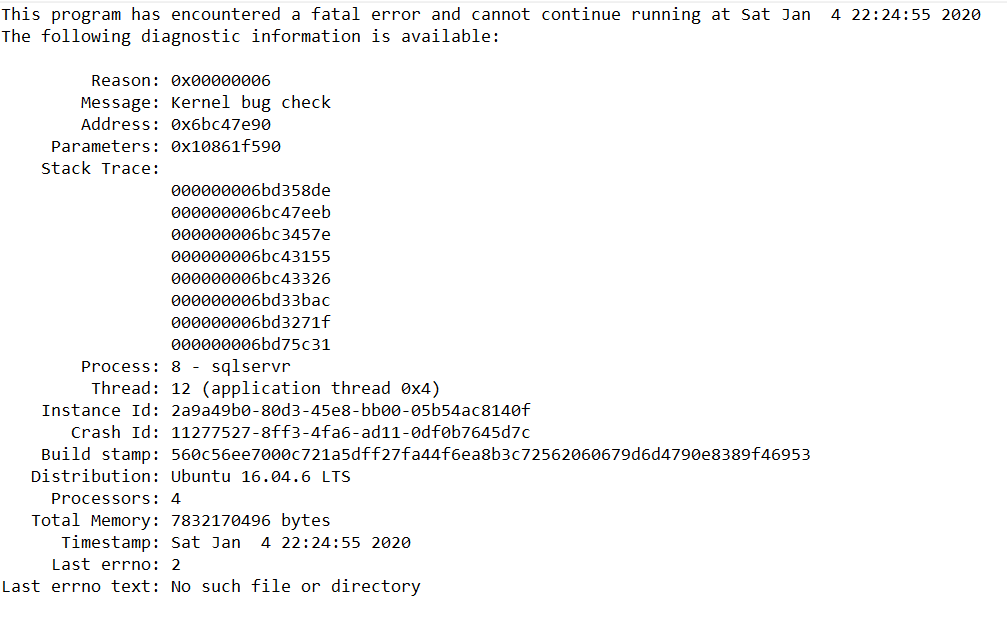
Task: Click the Parameters value 0x10861f590
Action: pyautogui.click(x=225, y=146)
